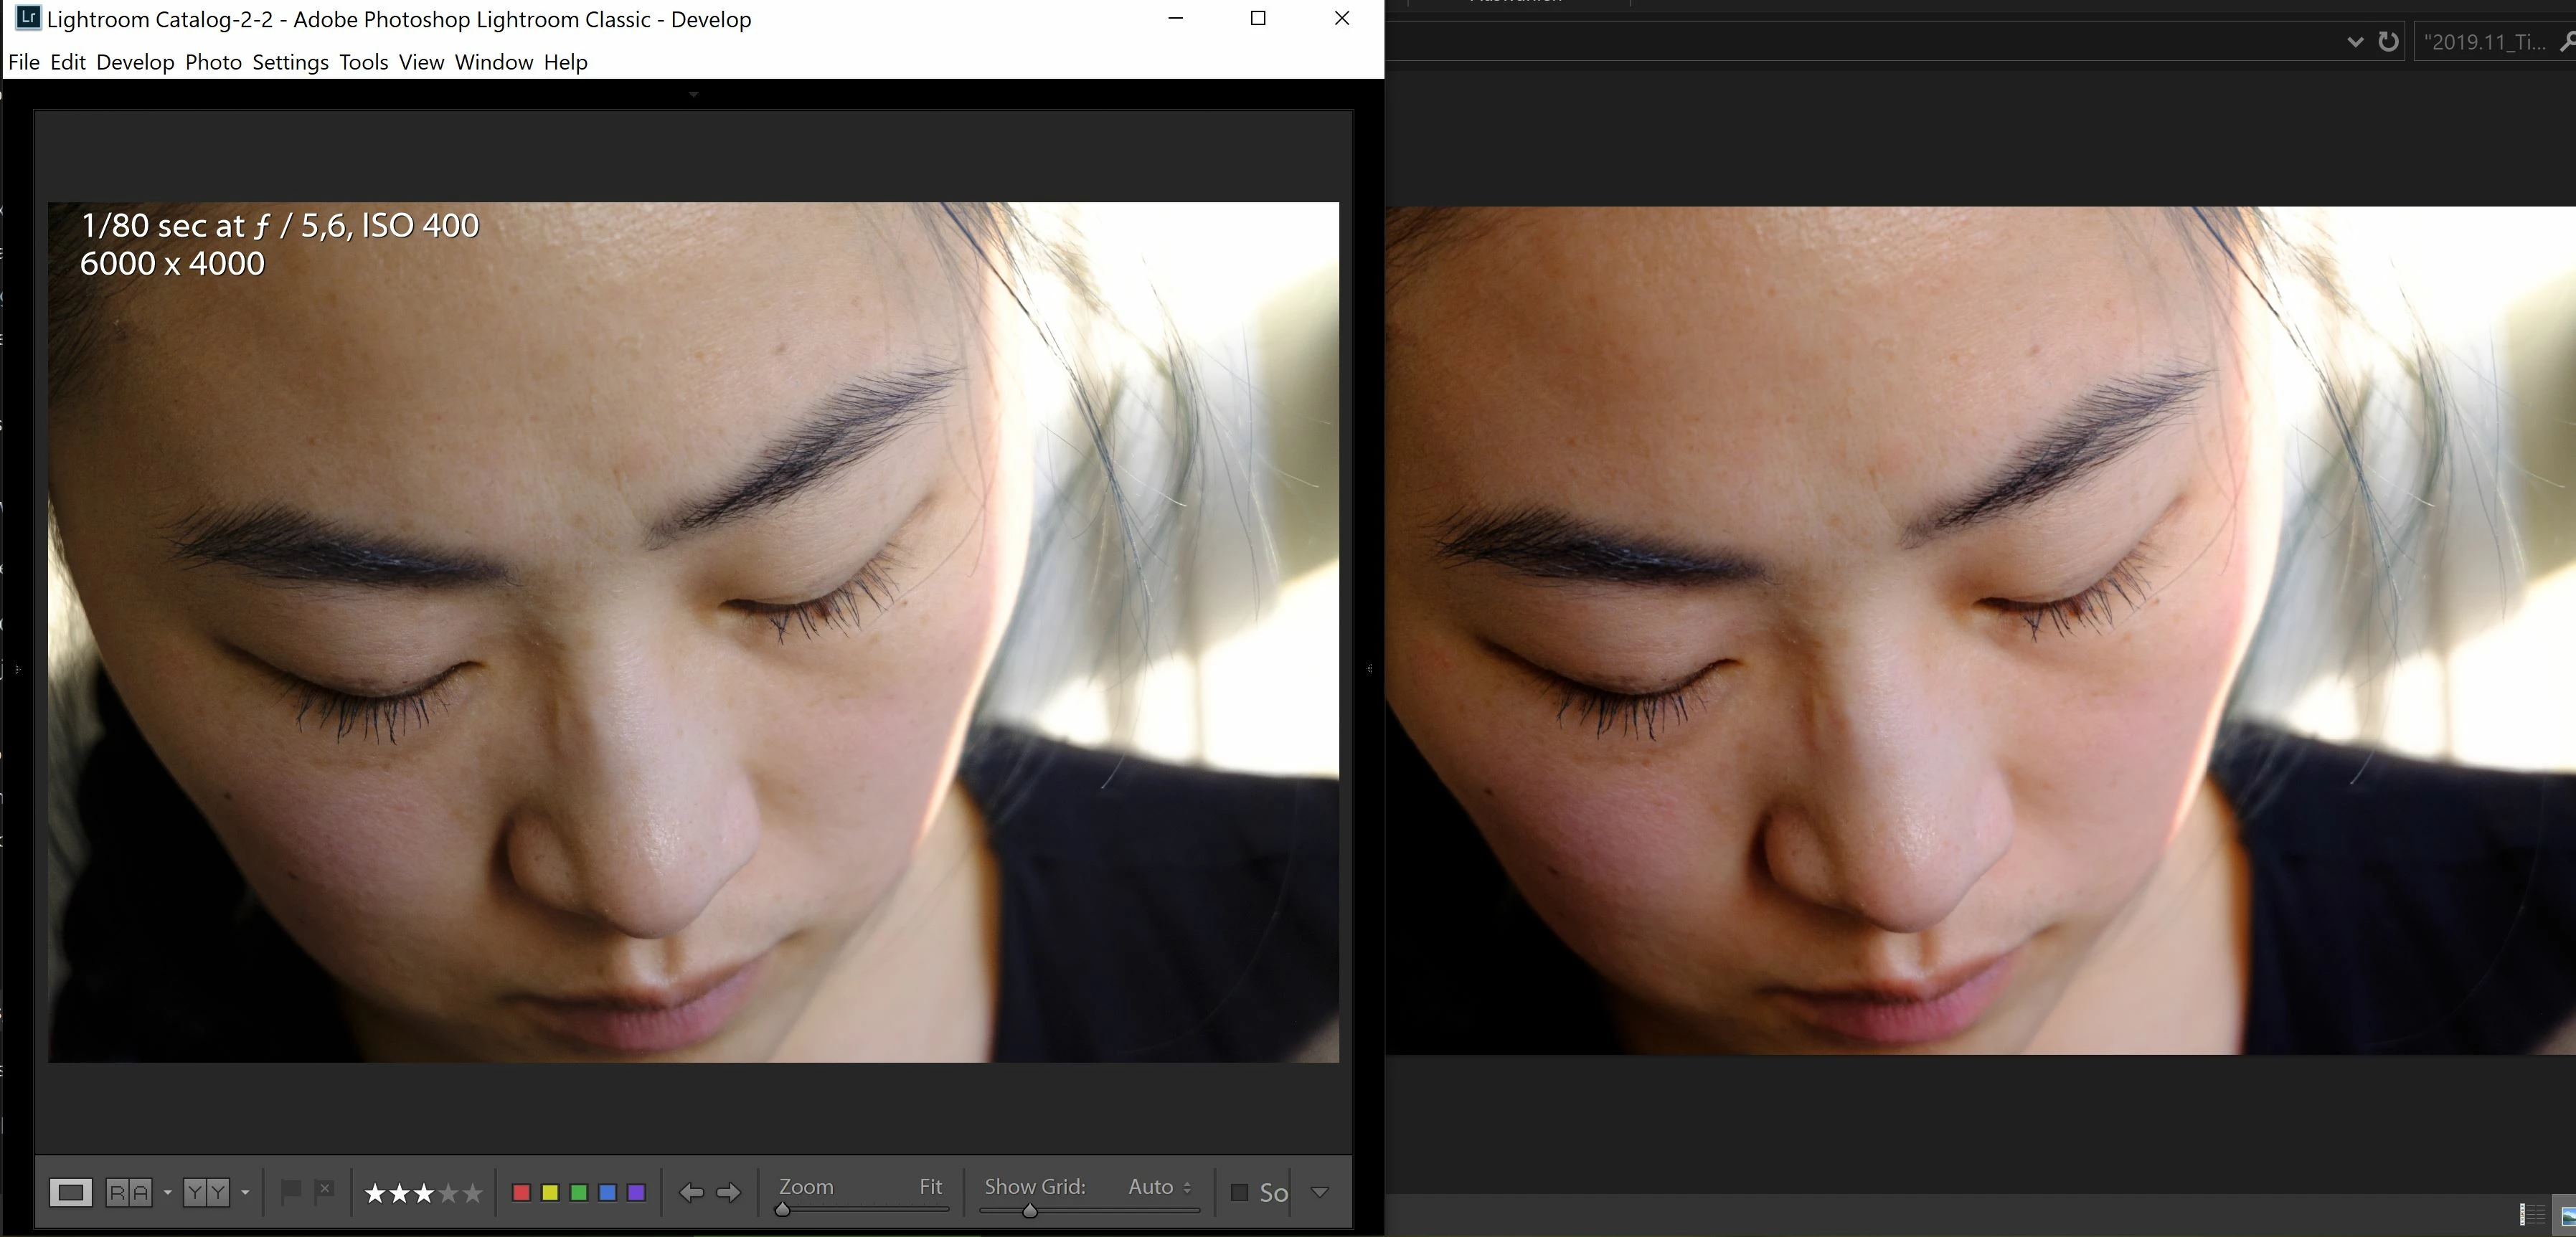Screen dimensions: 2576x1237
Task: Click the Fit zoom level label
Action: tap(930, 1187)
